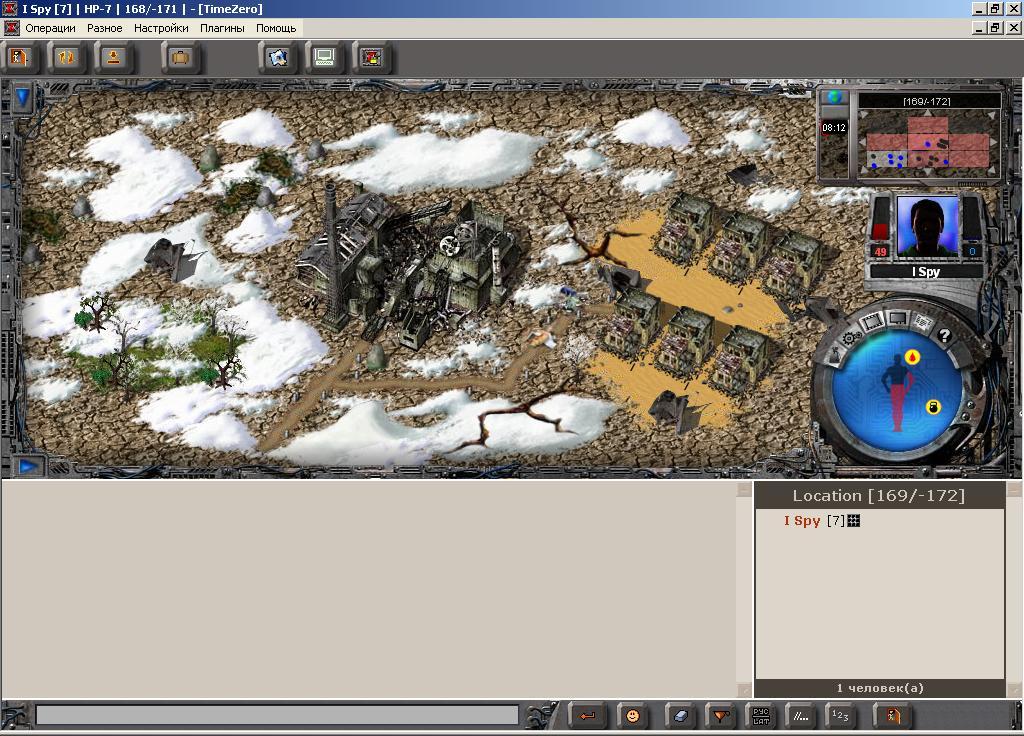Click the top arrow of the minimap
This screenshot has height=736, width=1024.
[x=928, y=114]
